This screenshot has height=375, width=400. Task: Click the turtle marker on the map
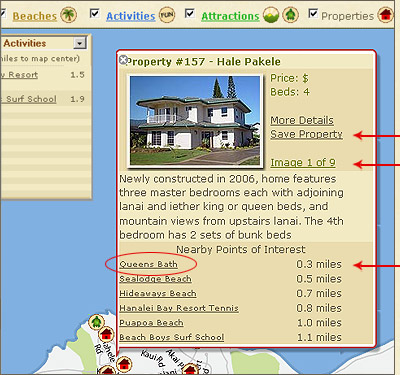96,322
